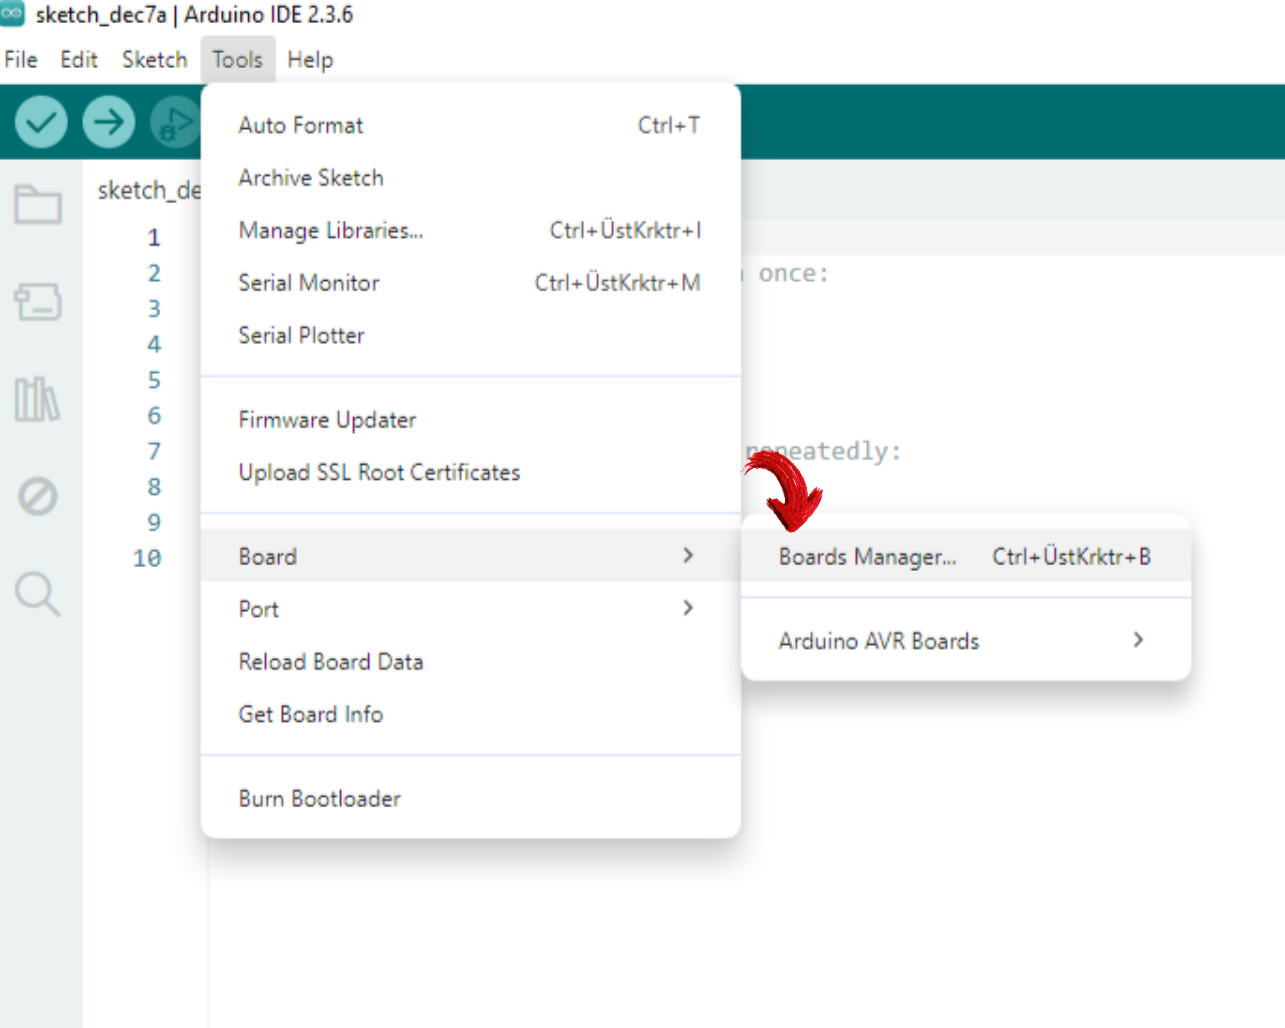Open the Search magnifier sidebar icon
The width and height of the screenshot is (1285, 1028).
pyautogui.click(x=38, y=593)
